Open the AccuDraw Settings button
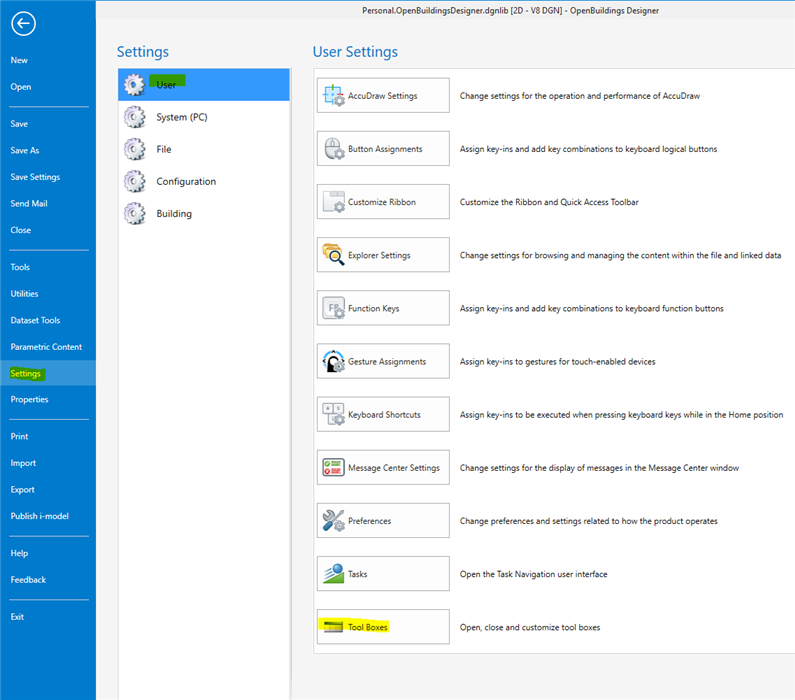This screenshot has width=795, height=700. point(383,95)
